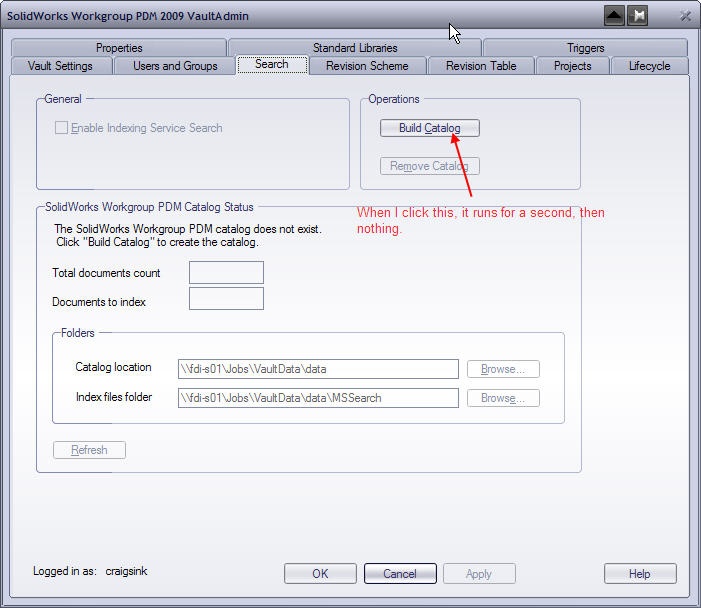Browse for Index files folder
The width and height of the screenshot is (701, 608).
(x=503, y=398)
